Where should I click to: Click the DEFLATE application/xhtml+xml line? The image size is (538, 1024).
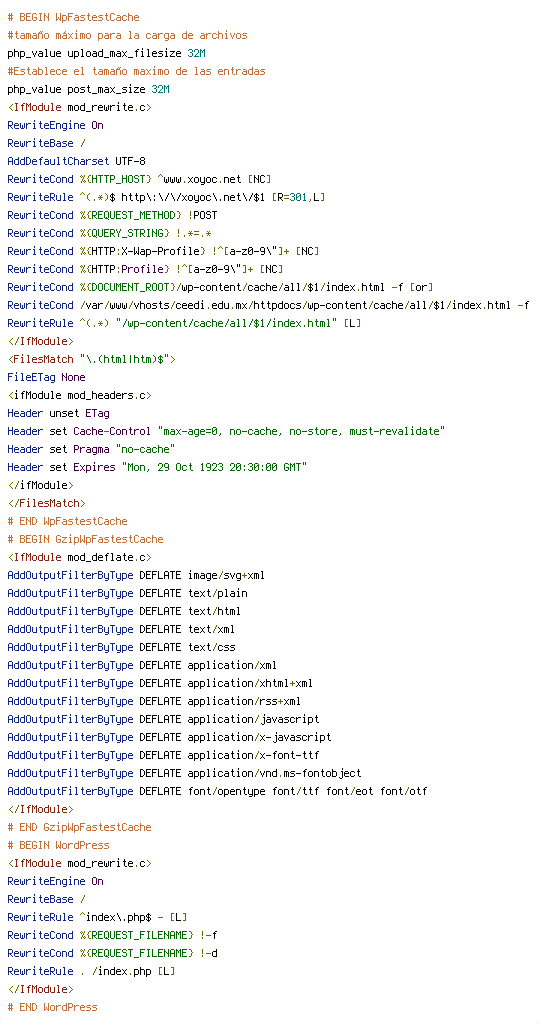[160, 684]
